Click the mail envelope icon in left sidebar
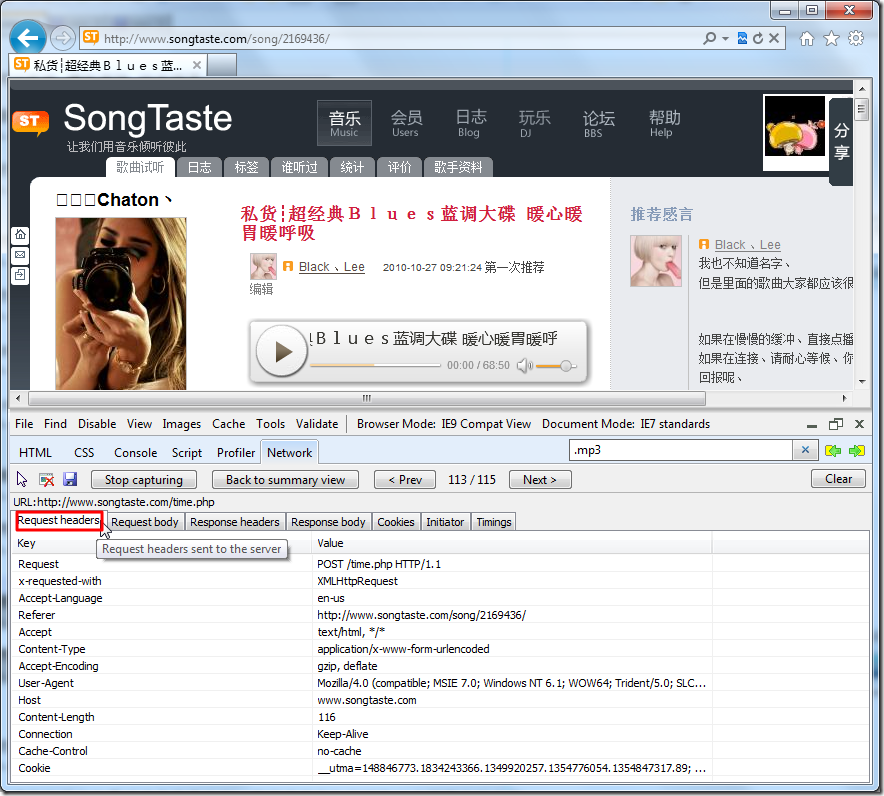884x796 pixels. [20, 255]
